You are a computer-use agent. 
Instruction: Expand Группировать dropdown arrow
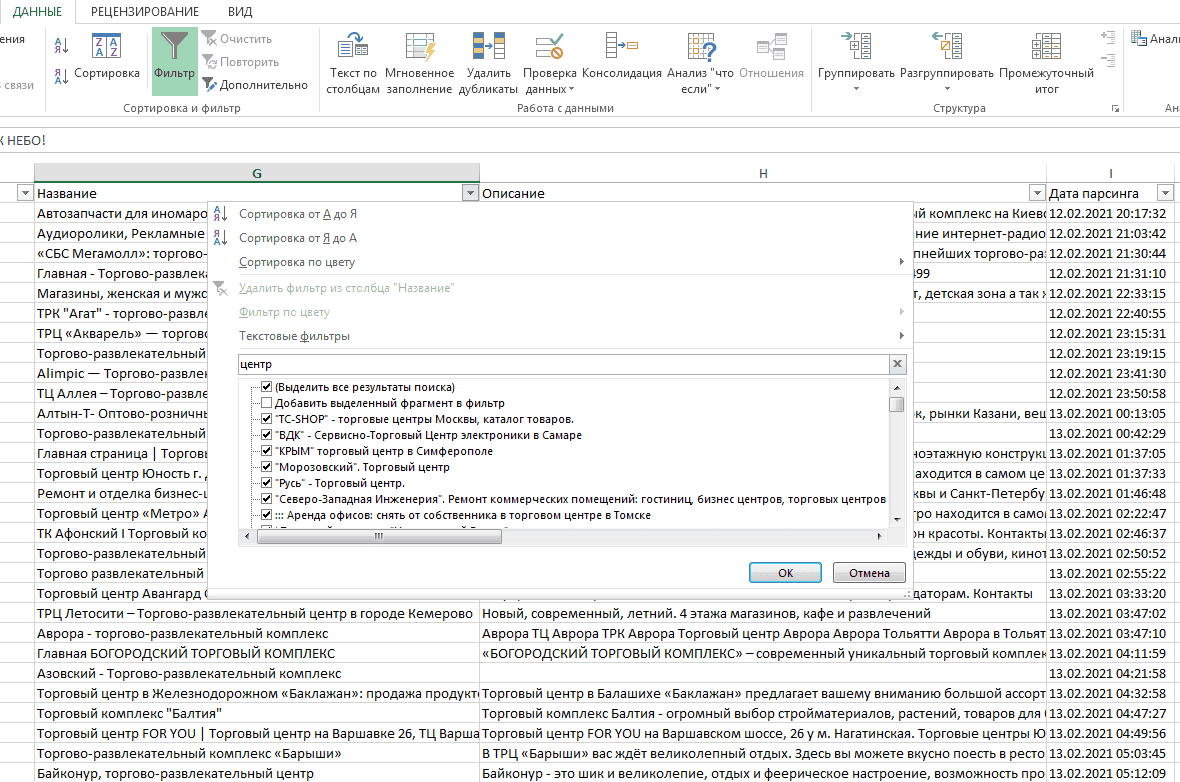tap(856, 90)
